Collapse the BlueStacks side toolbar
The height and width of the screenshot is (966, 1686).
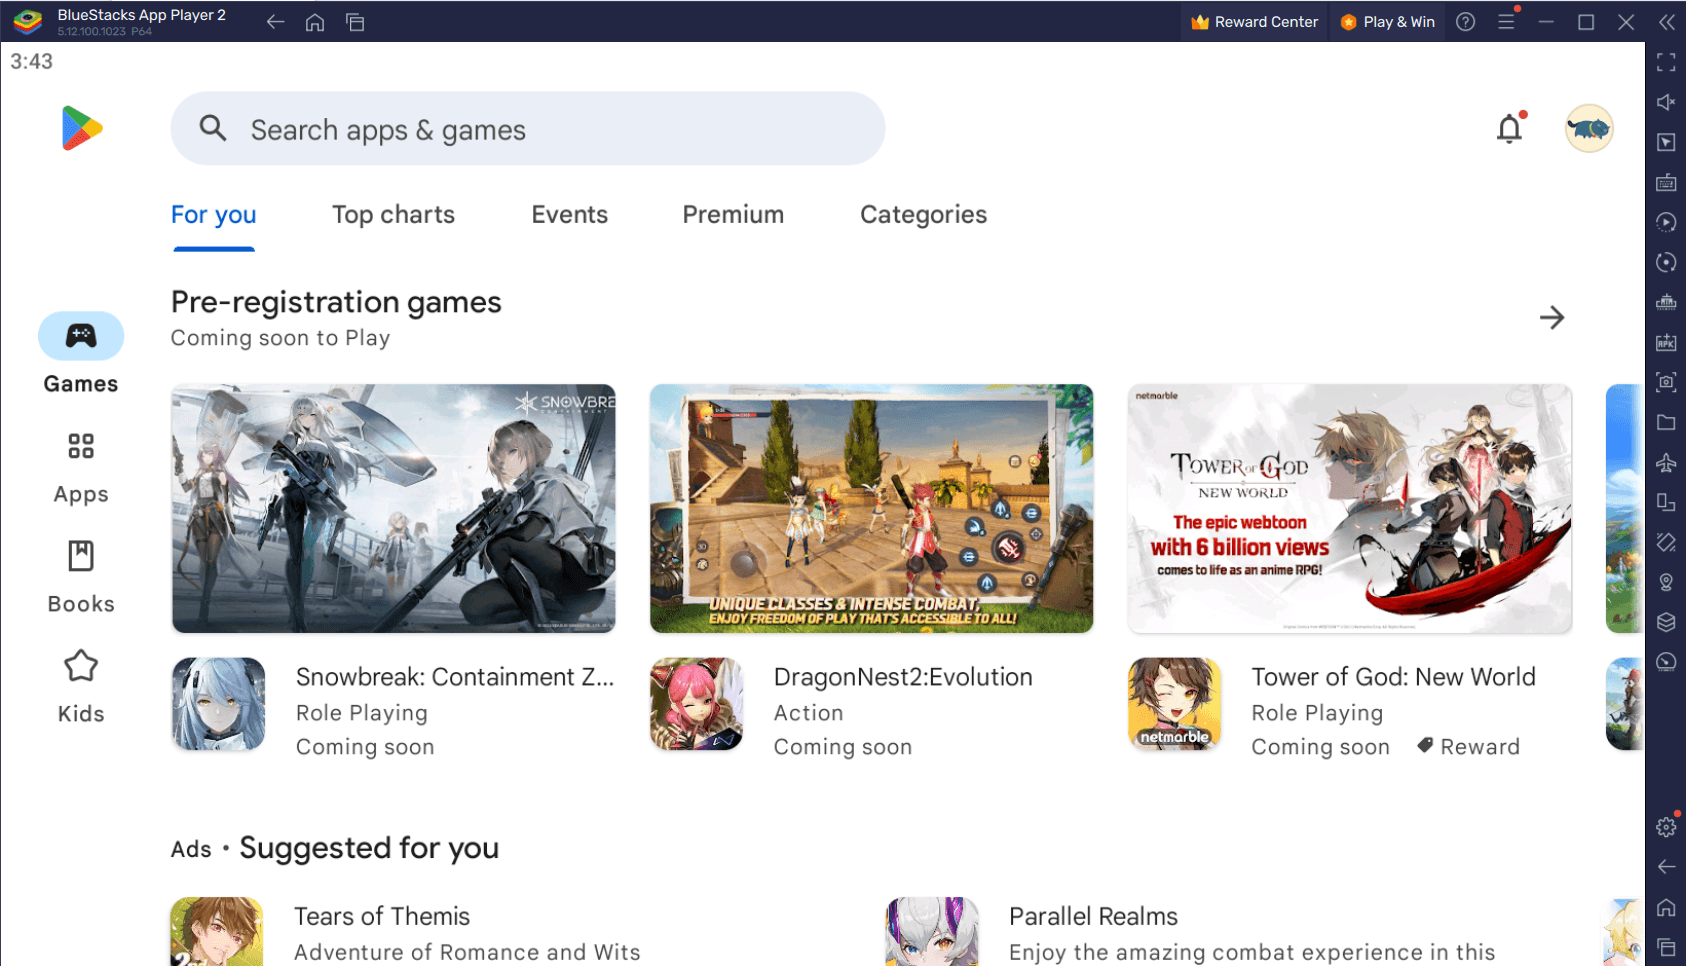(1666, 22)
